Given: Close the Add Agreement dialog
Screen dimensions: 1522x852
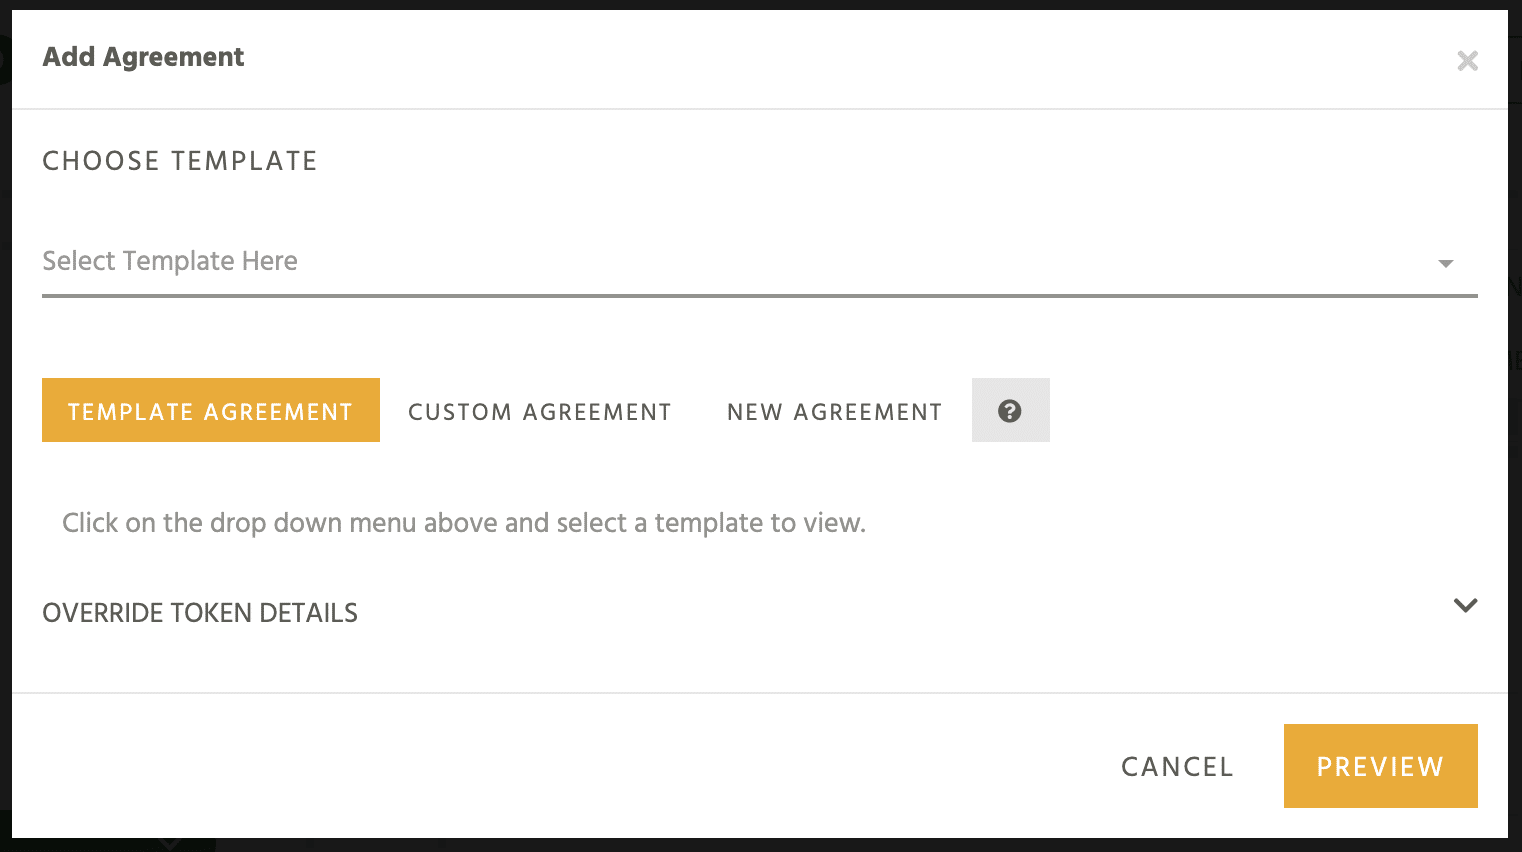Looking at the screenshot, I should point(1467,61).
